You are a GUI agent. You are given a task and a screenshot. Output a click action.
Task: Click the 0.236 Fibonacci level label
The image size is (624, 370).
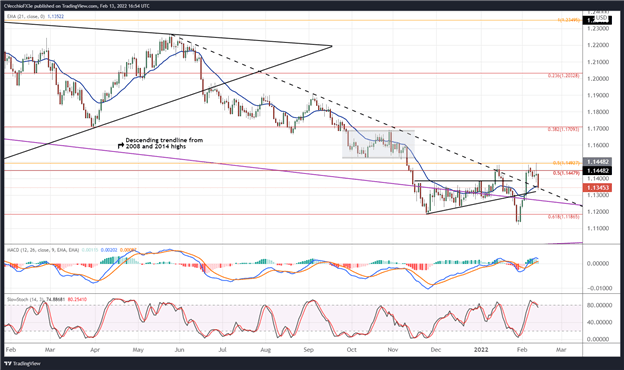pyautogui.click(x=564, y=75)
